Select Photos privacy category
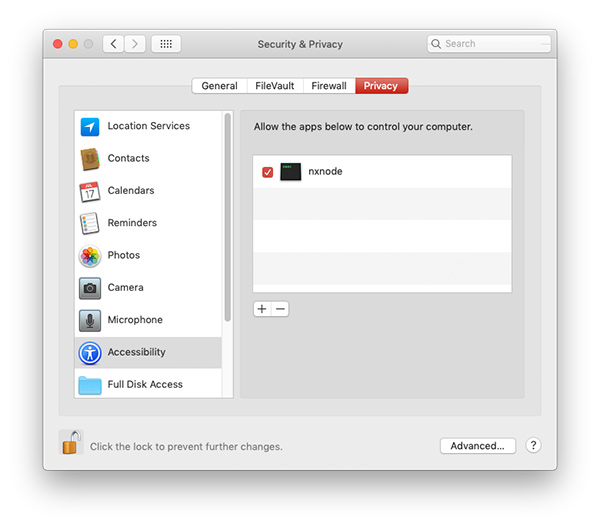600x519 pixels. click(x=123, y=255)
